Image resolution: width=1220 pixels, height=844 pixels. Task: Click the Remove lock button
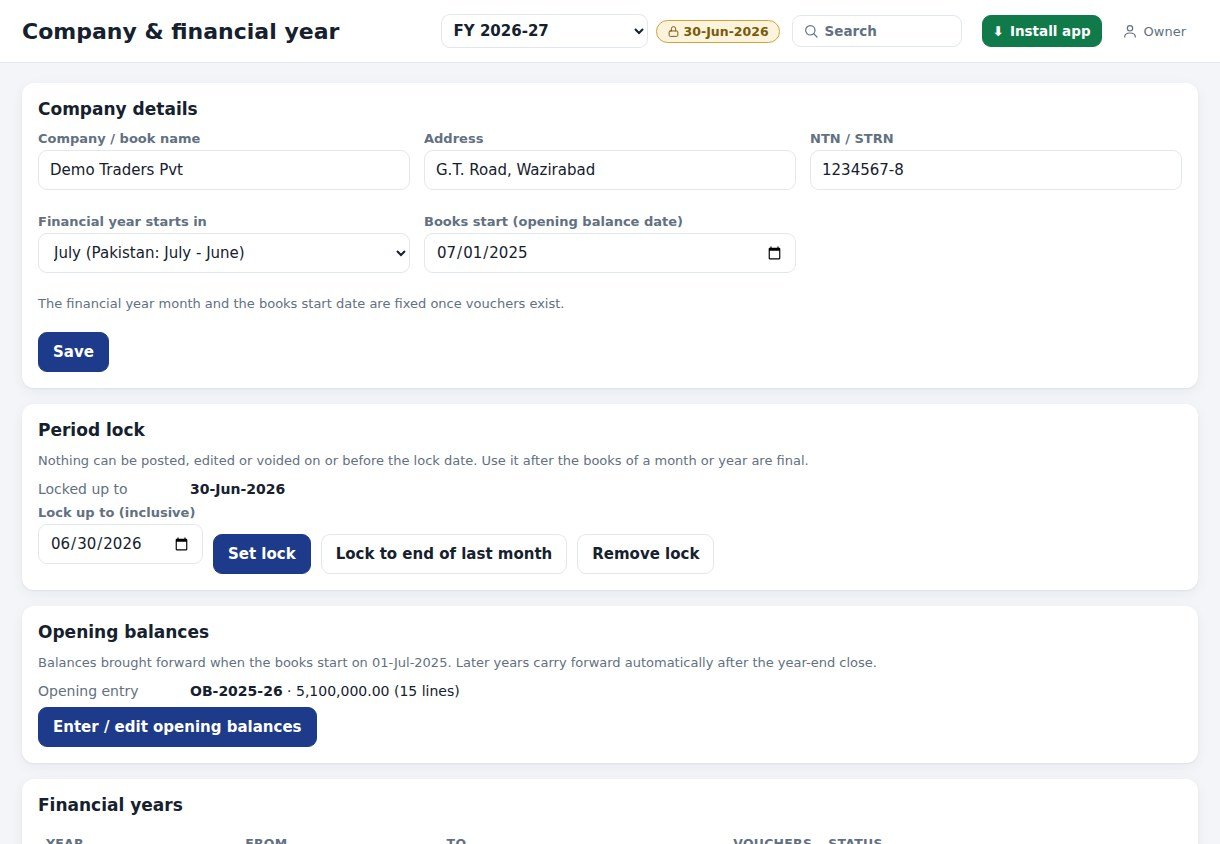(x=645, y=554)
